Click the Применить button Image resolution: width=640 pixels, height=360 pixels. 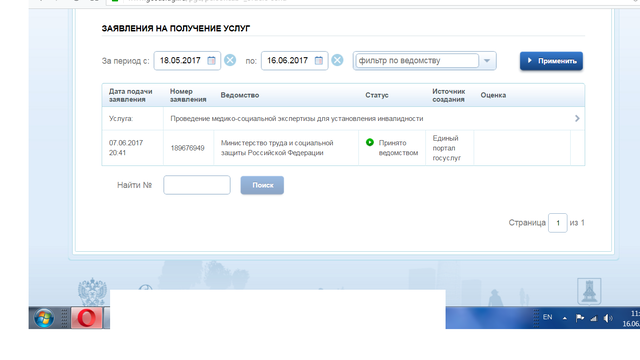551,61
